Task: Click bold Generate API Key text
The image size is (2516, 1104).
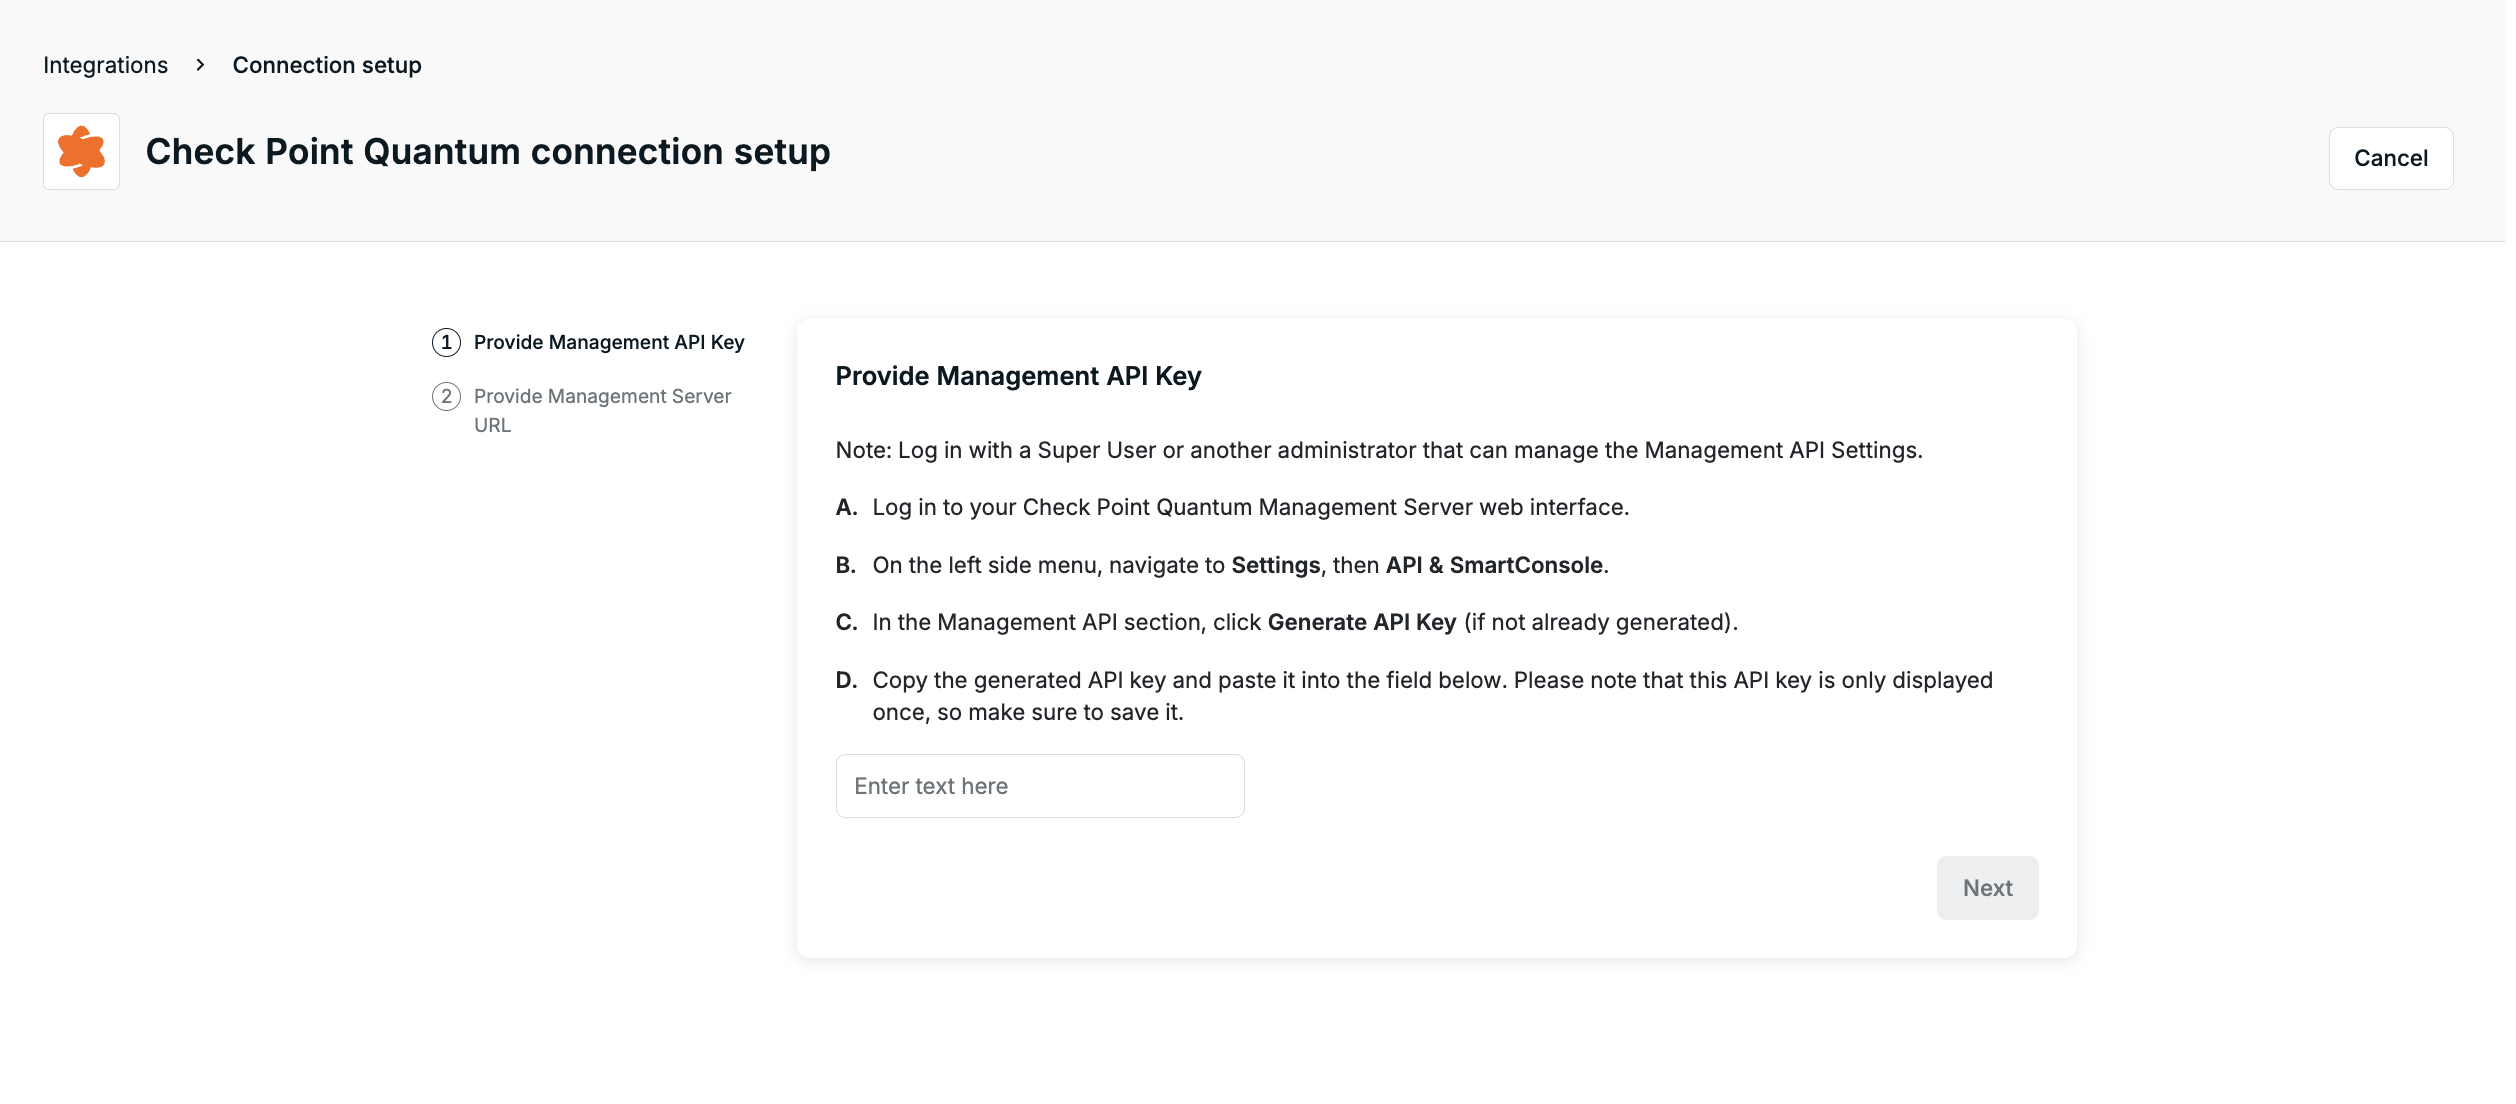Action: tap(1361, 622)
